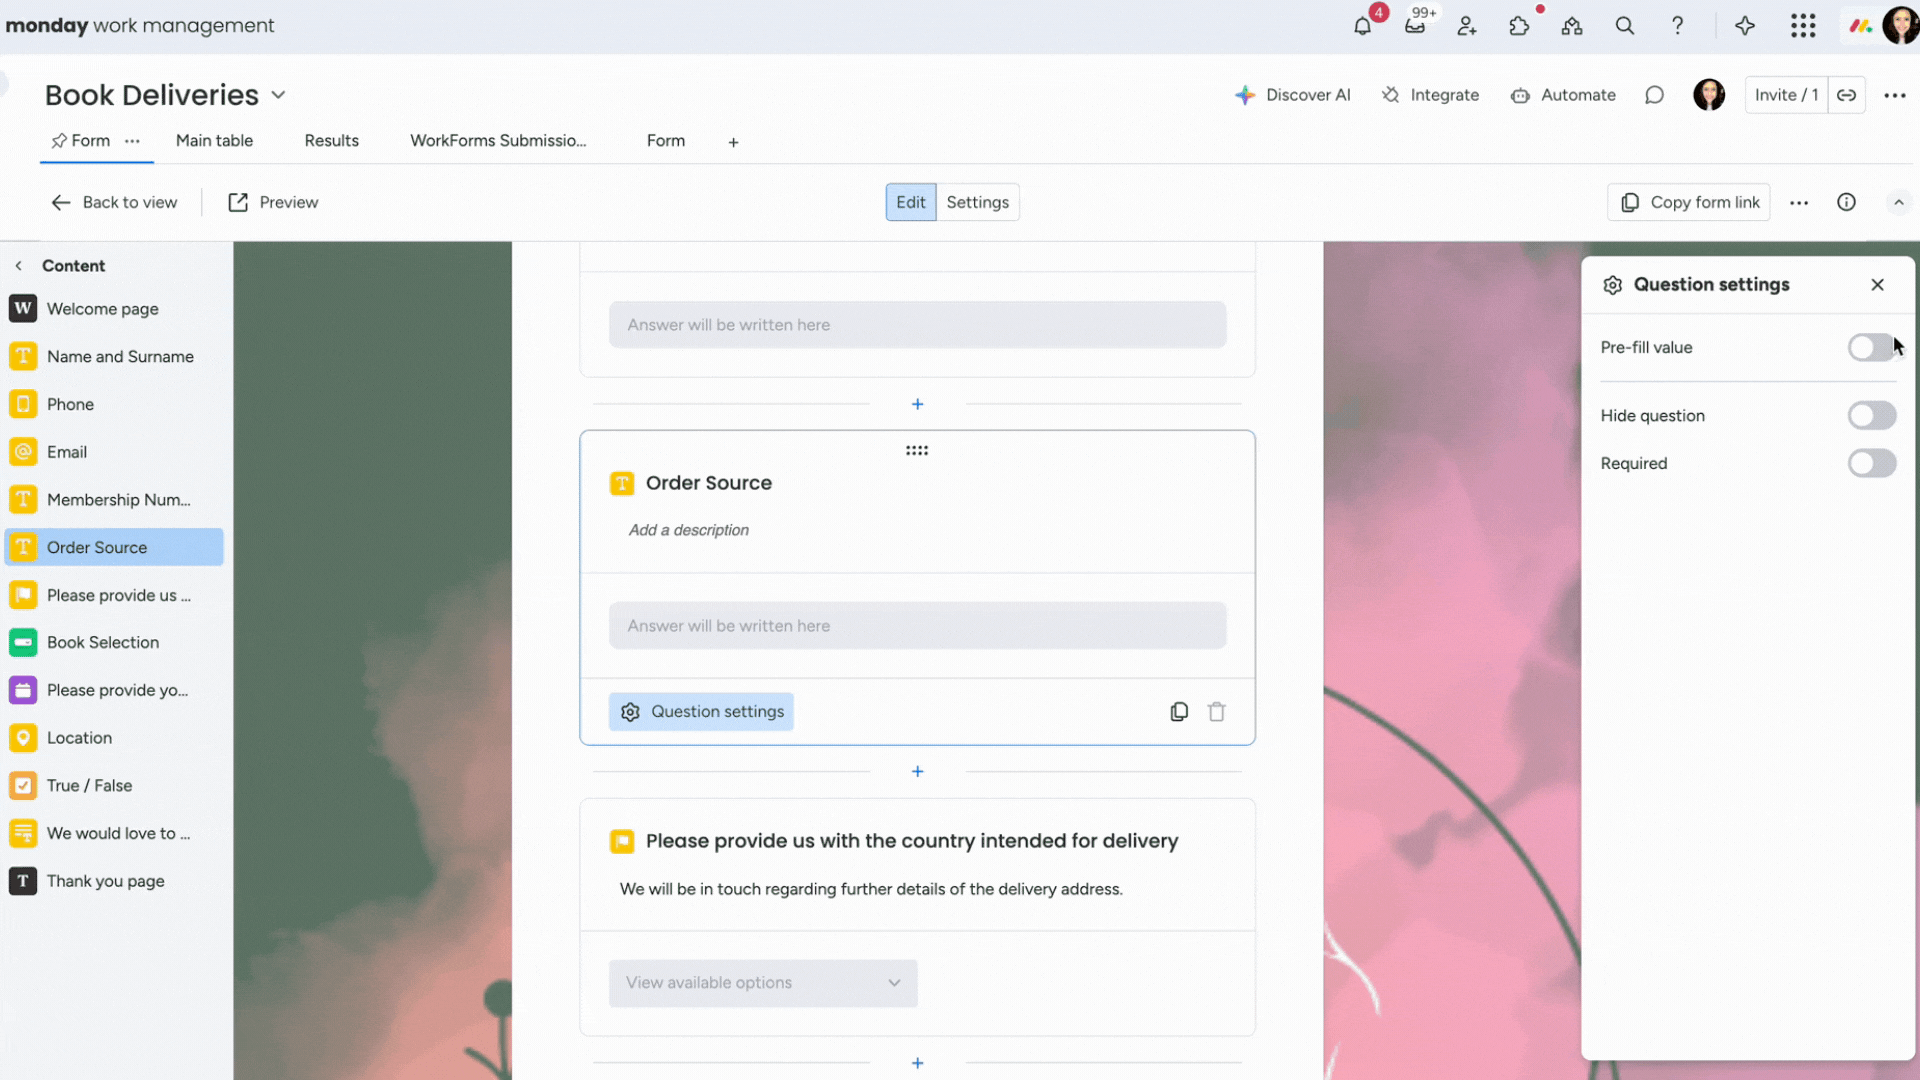This screenshot has width=1920, height=1080.
Task: Select the Settings mode tab
Action: 977,202
